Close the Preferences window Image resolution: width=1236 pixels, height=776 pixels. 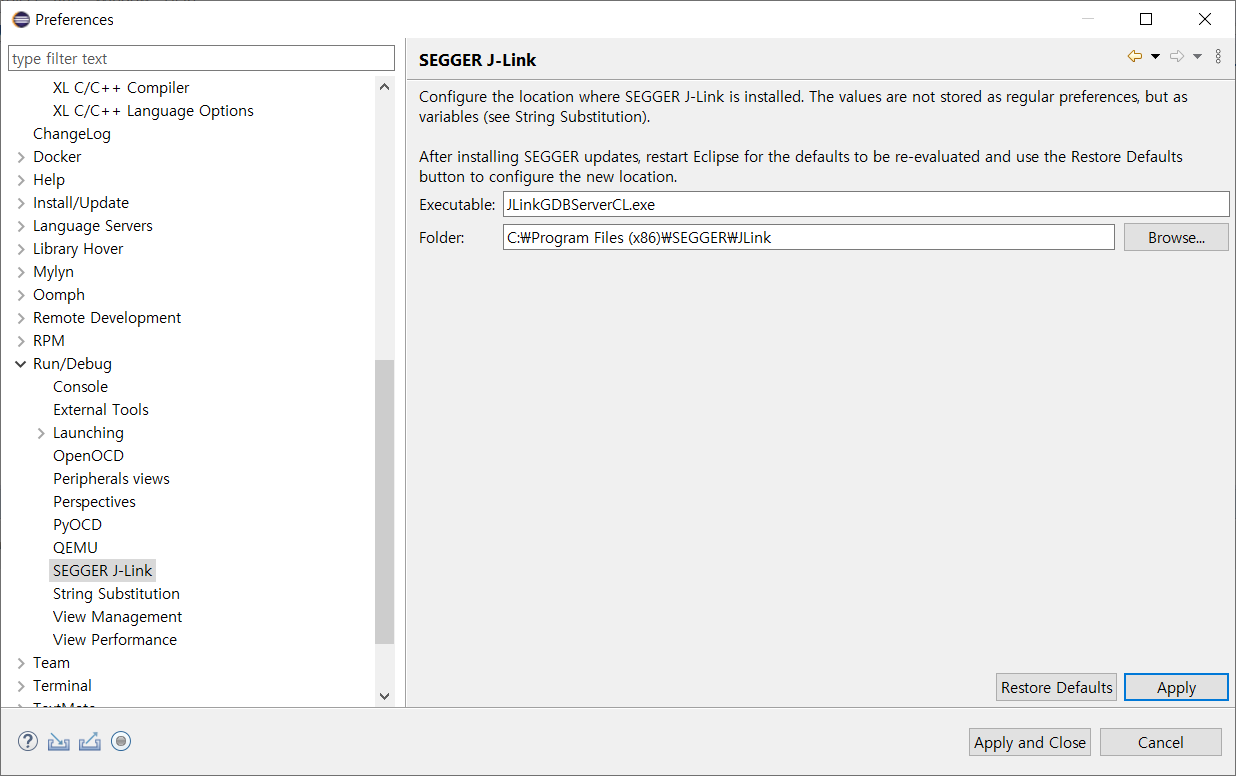click(x=1205, y=19)
